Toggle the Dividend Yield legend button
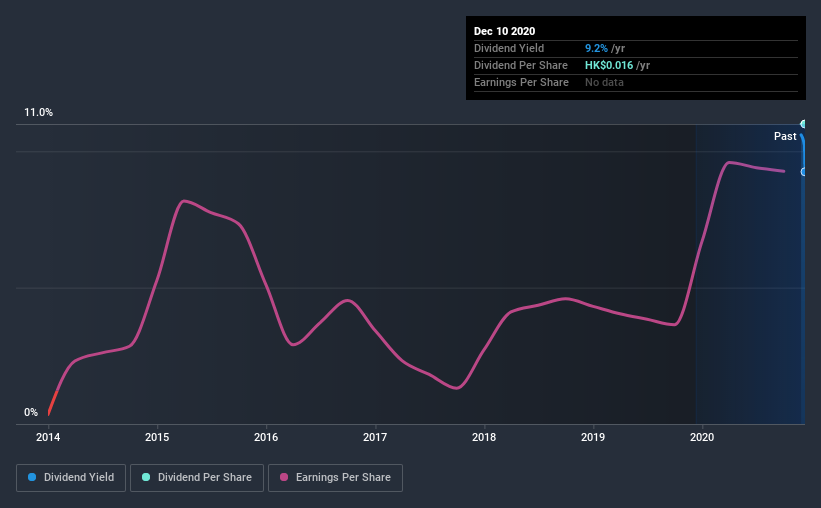Viewport: 821px width, 508px height. (71, 478)
